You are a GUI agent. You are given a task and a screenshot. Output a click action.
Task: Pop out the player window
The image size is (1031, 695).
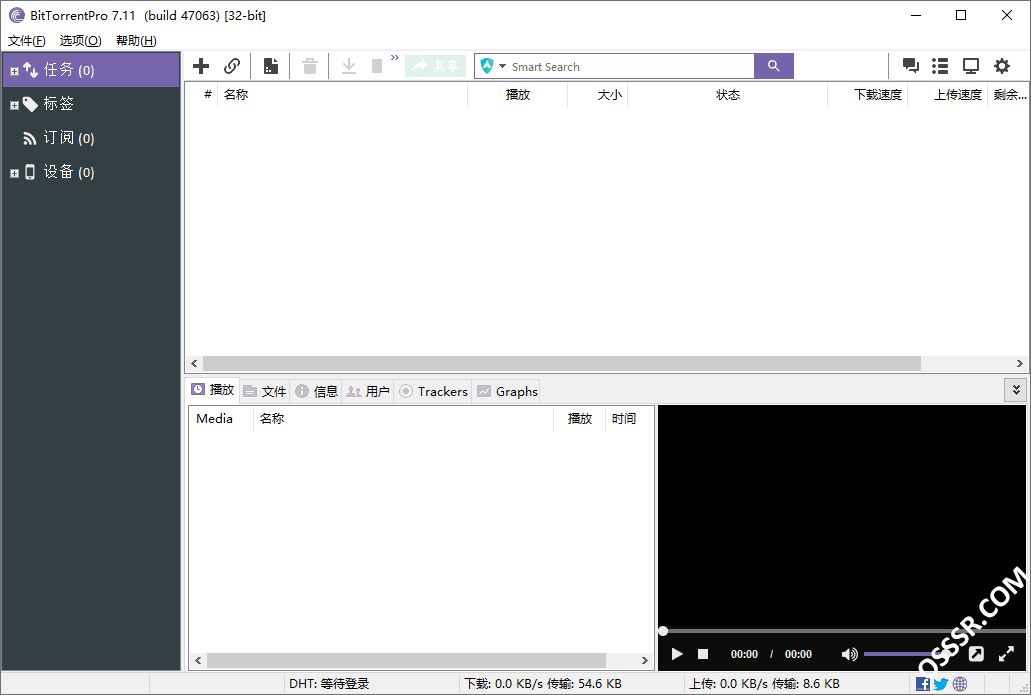(976, 654)
